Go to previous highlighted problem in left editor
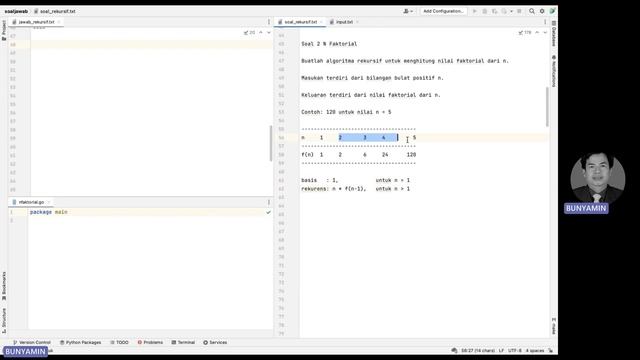The image size is (640, 360). tap(261, 32)
